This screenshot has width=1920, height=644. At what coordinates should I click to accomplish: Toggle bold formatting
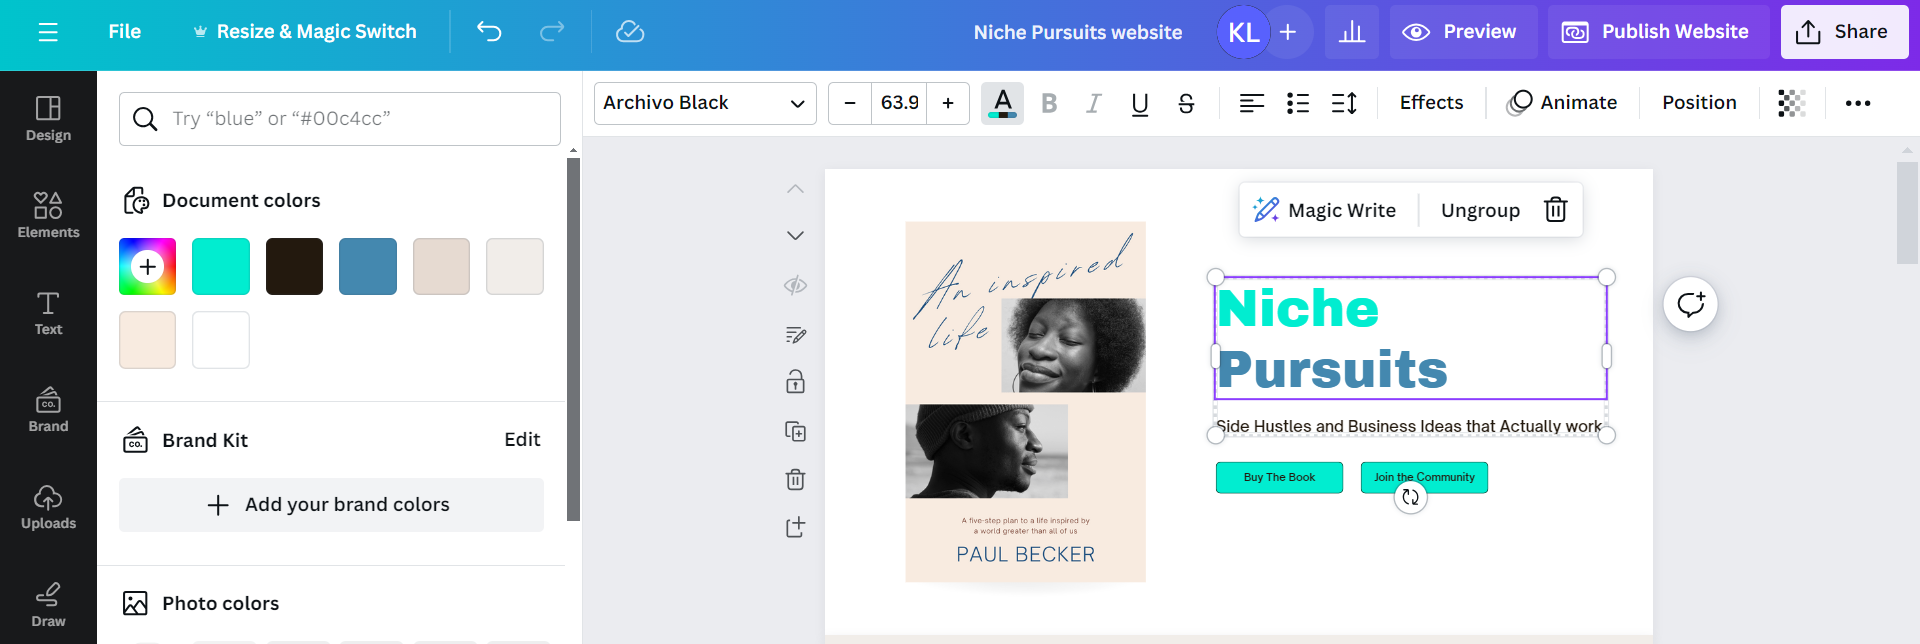click(1049, 103)
